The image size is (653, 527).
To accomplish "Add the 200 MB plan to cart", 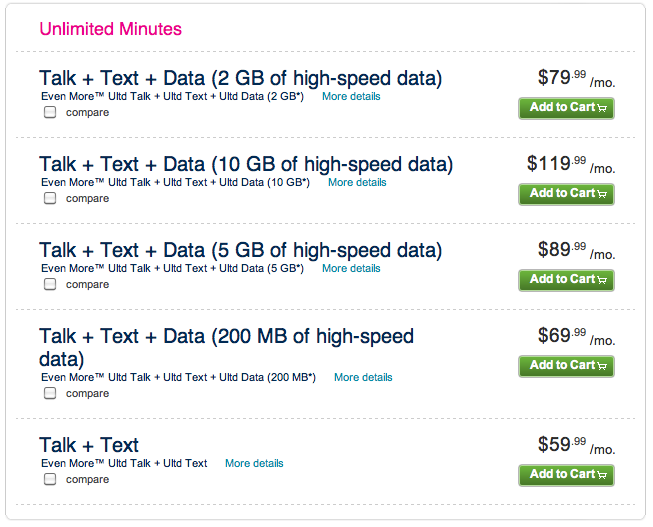I will pos(565,366).
